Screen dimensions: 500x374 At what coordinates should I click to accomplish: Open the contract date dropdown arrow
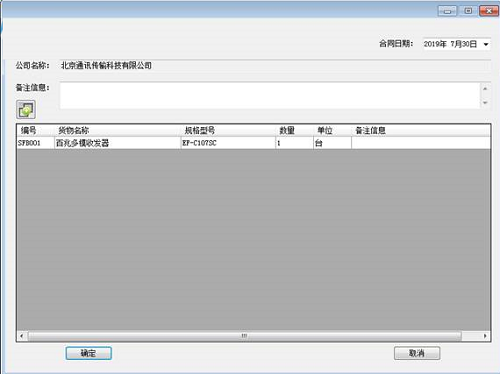click(486, 44)
